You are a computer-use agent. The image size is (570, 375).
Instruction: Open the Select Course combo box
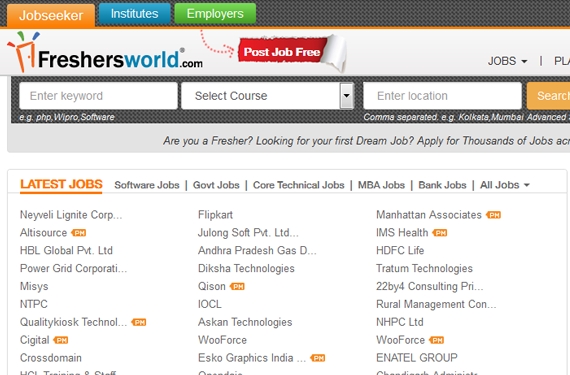[268, 96]
